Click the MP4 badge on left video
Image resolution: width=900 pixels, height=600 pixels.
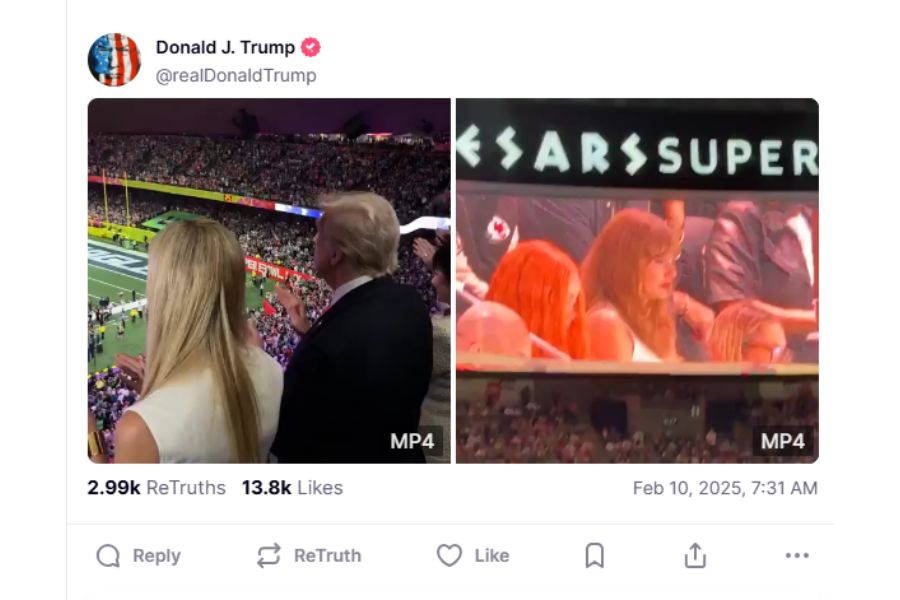[412, 441]
